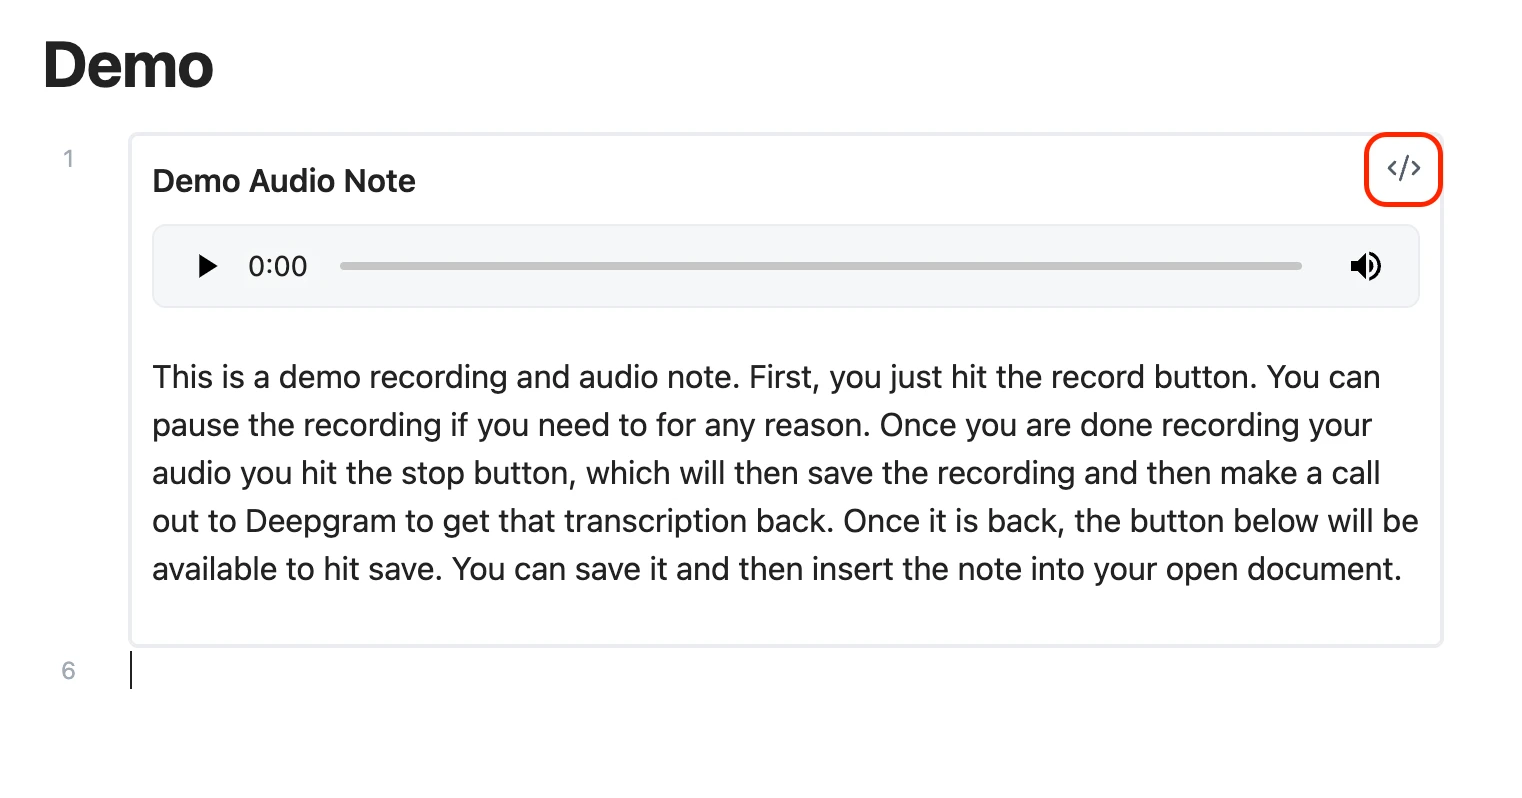
Task: Toggle audio muting with the speaker control
Action: (x=1366, y=266)
